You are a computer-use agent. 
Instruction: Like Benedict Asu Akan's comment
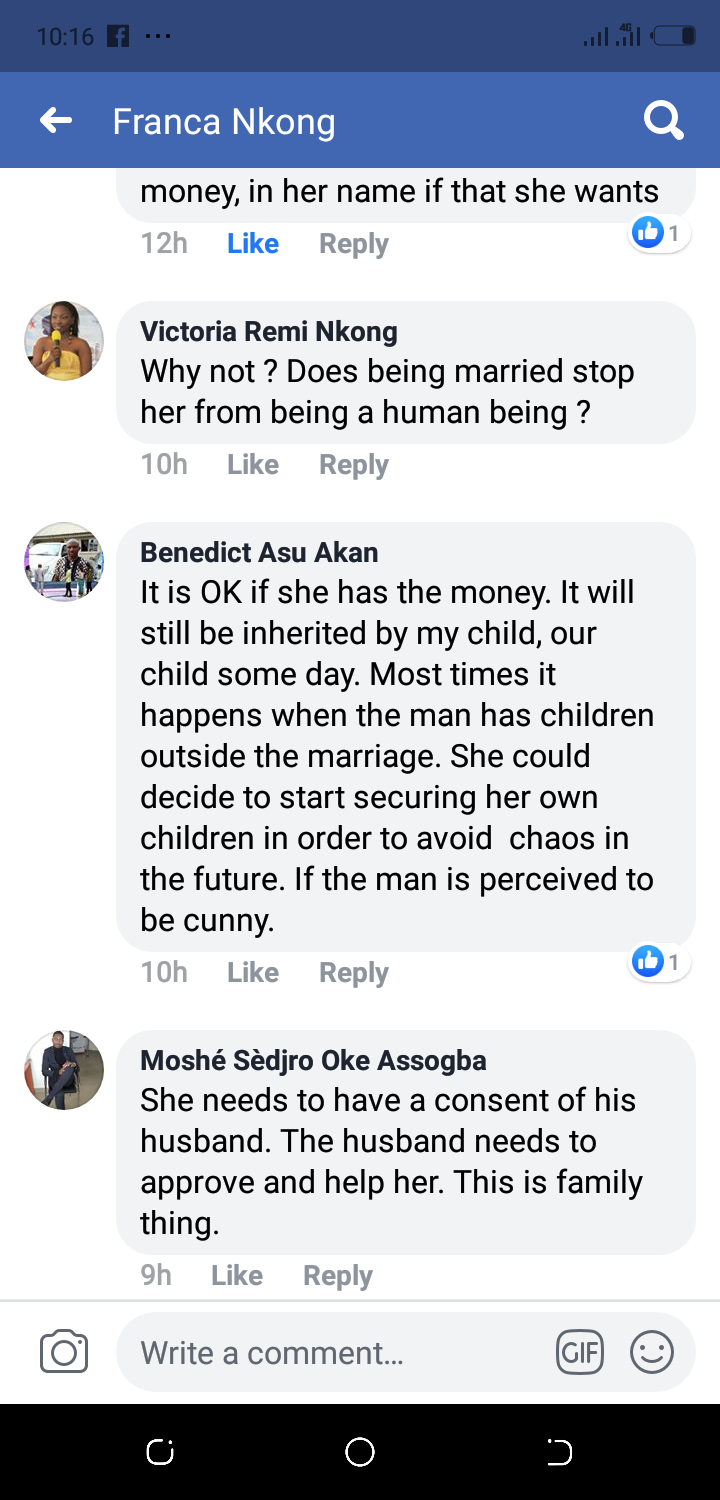252,973
